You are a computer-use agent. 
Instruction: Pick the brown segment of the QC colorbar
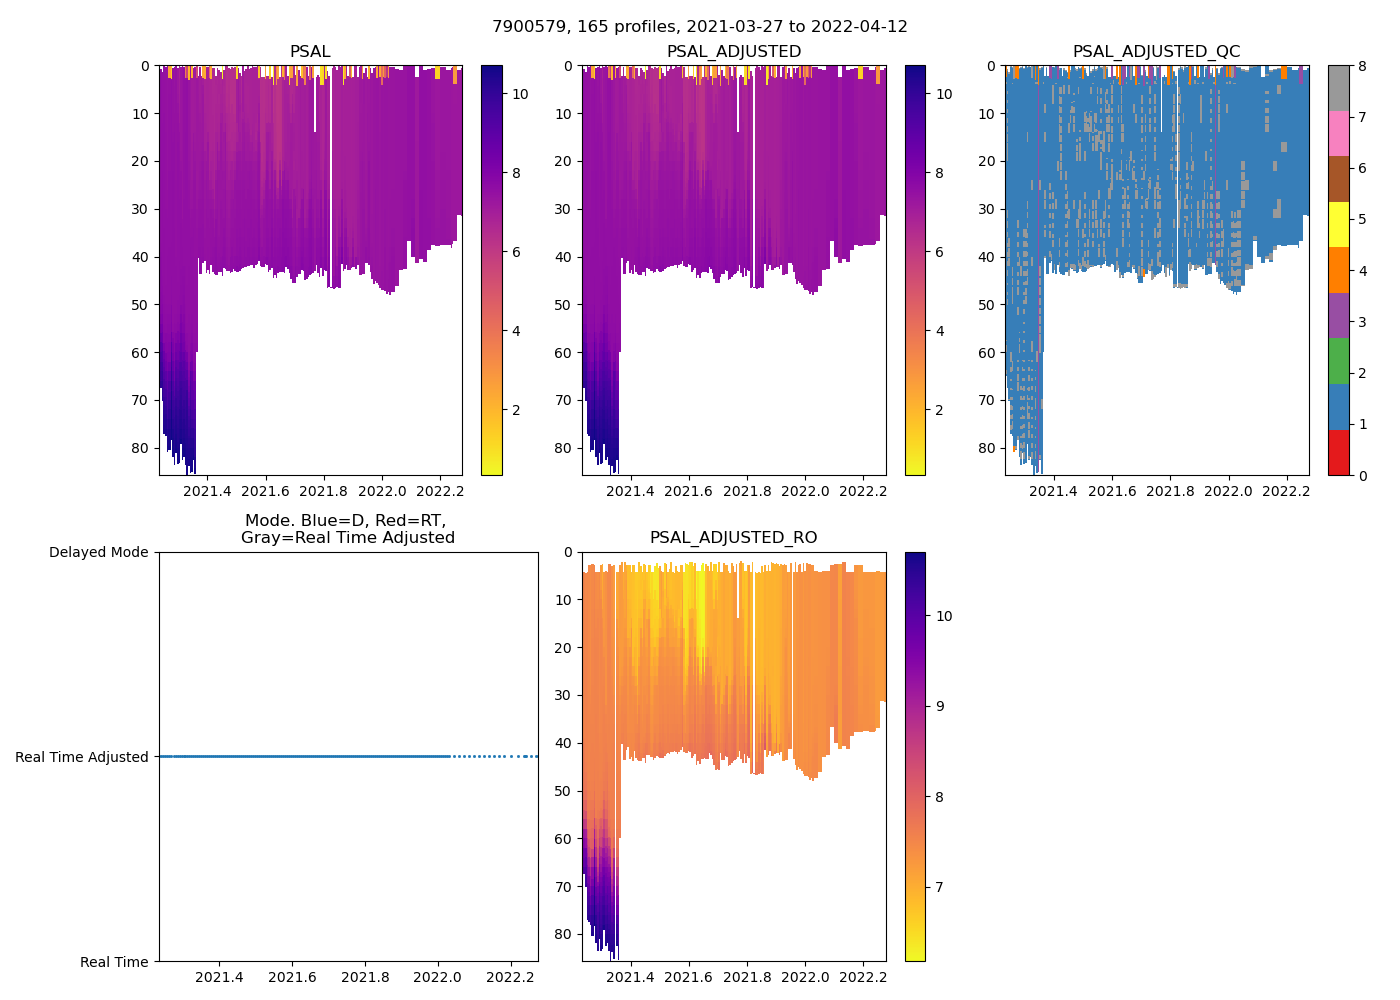(1338, 179)
